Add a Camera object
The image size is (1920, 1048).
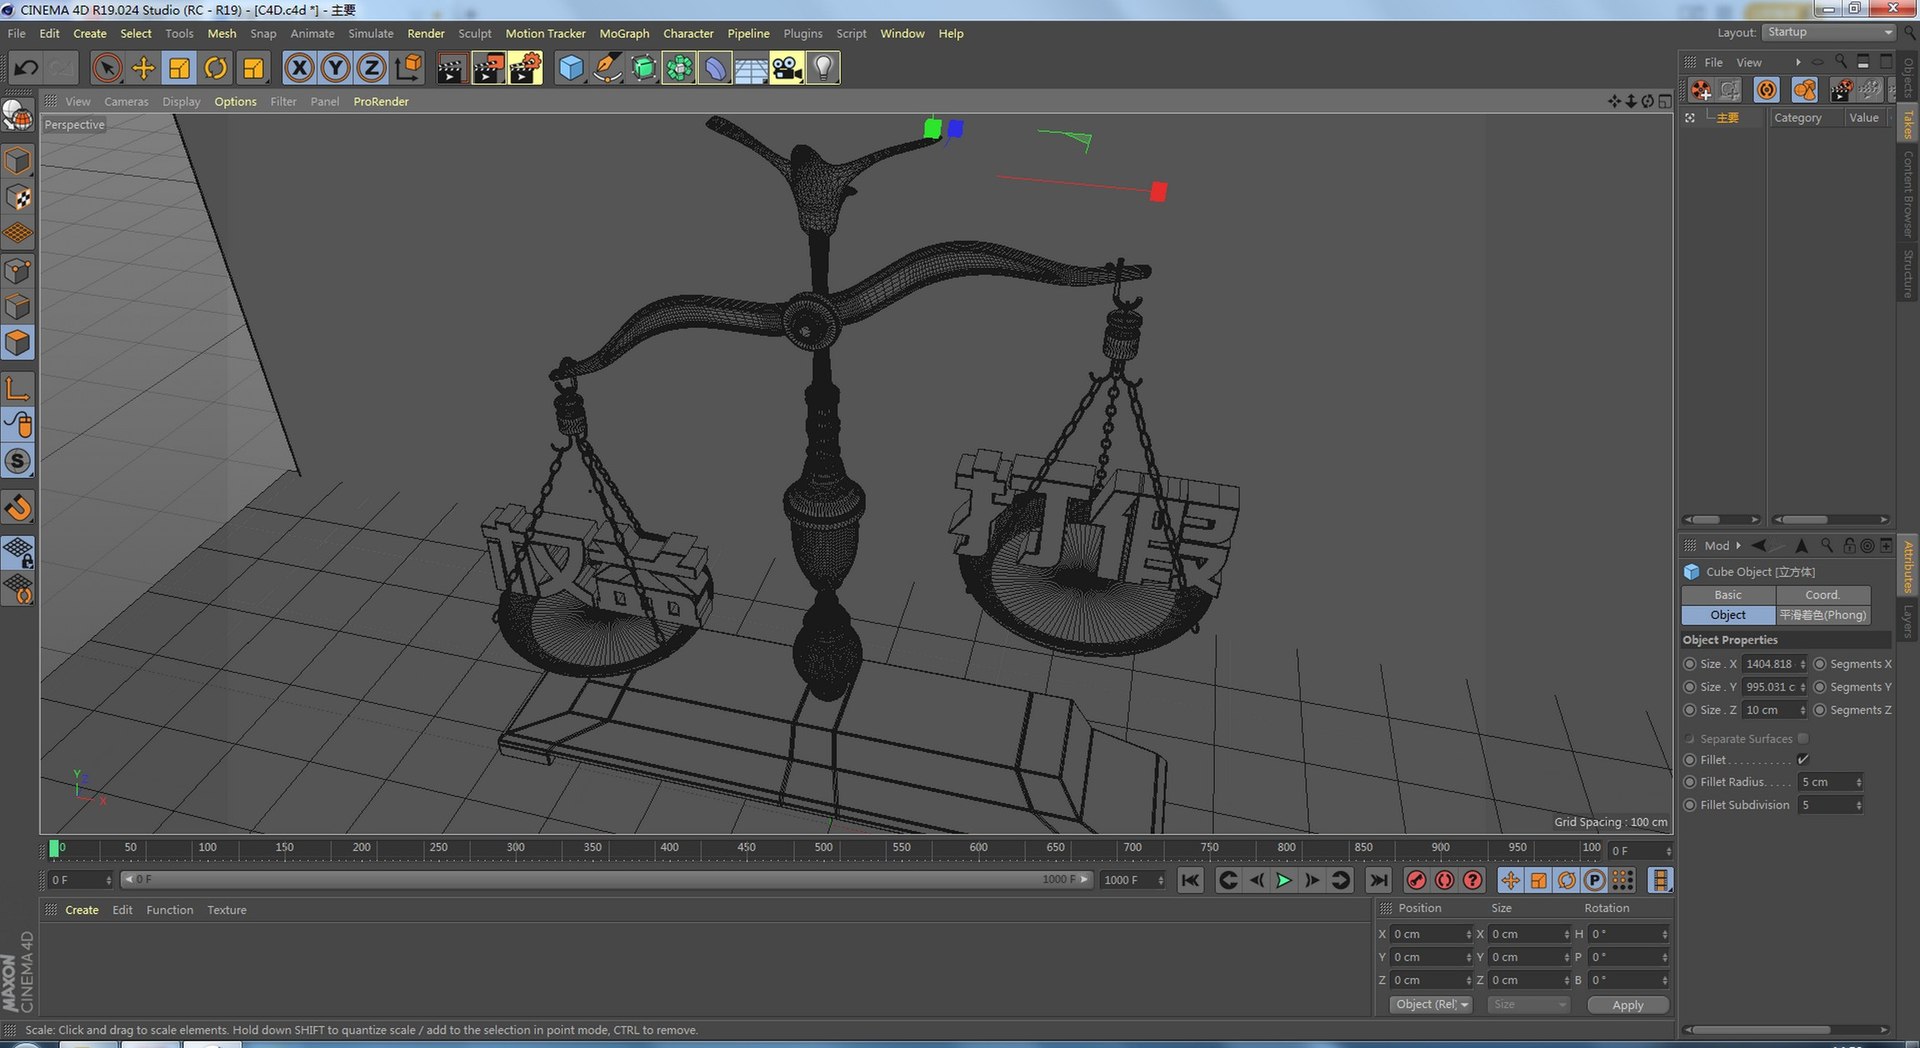[x=787, y=68]
